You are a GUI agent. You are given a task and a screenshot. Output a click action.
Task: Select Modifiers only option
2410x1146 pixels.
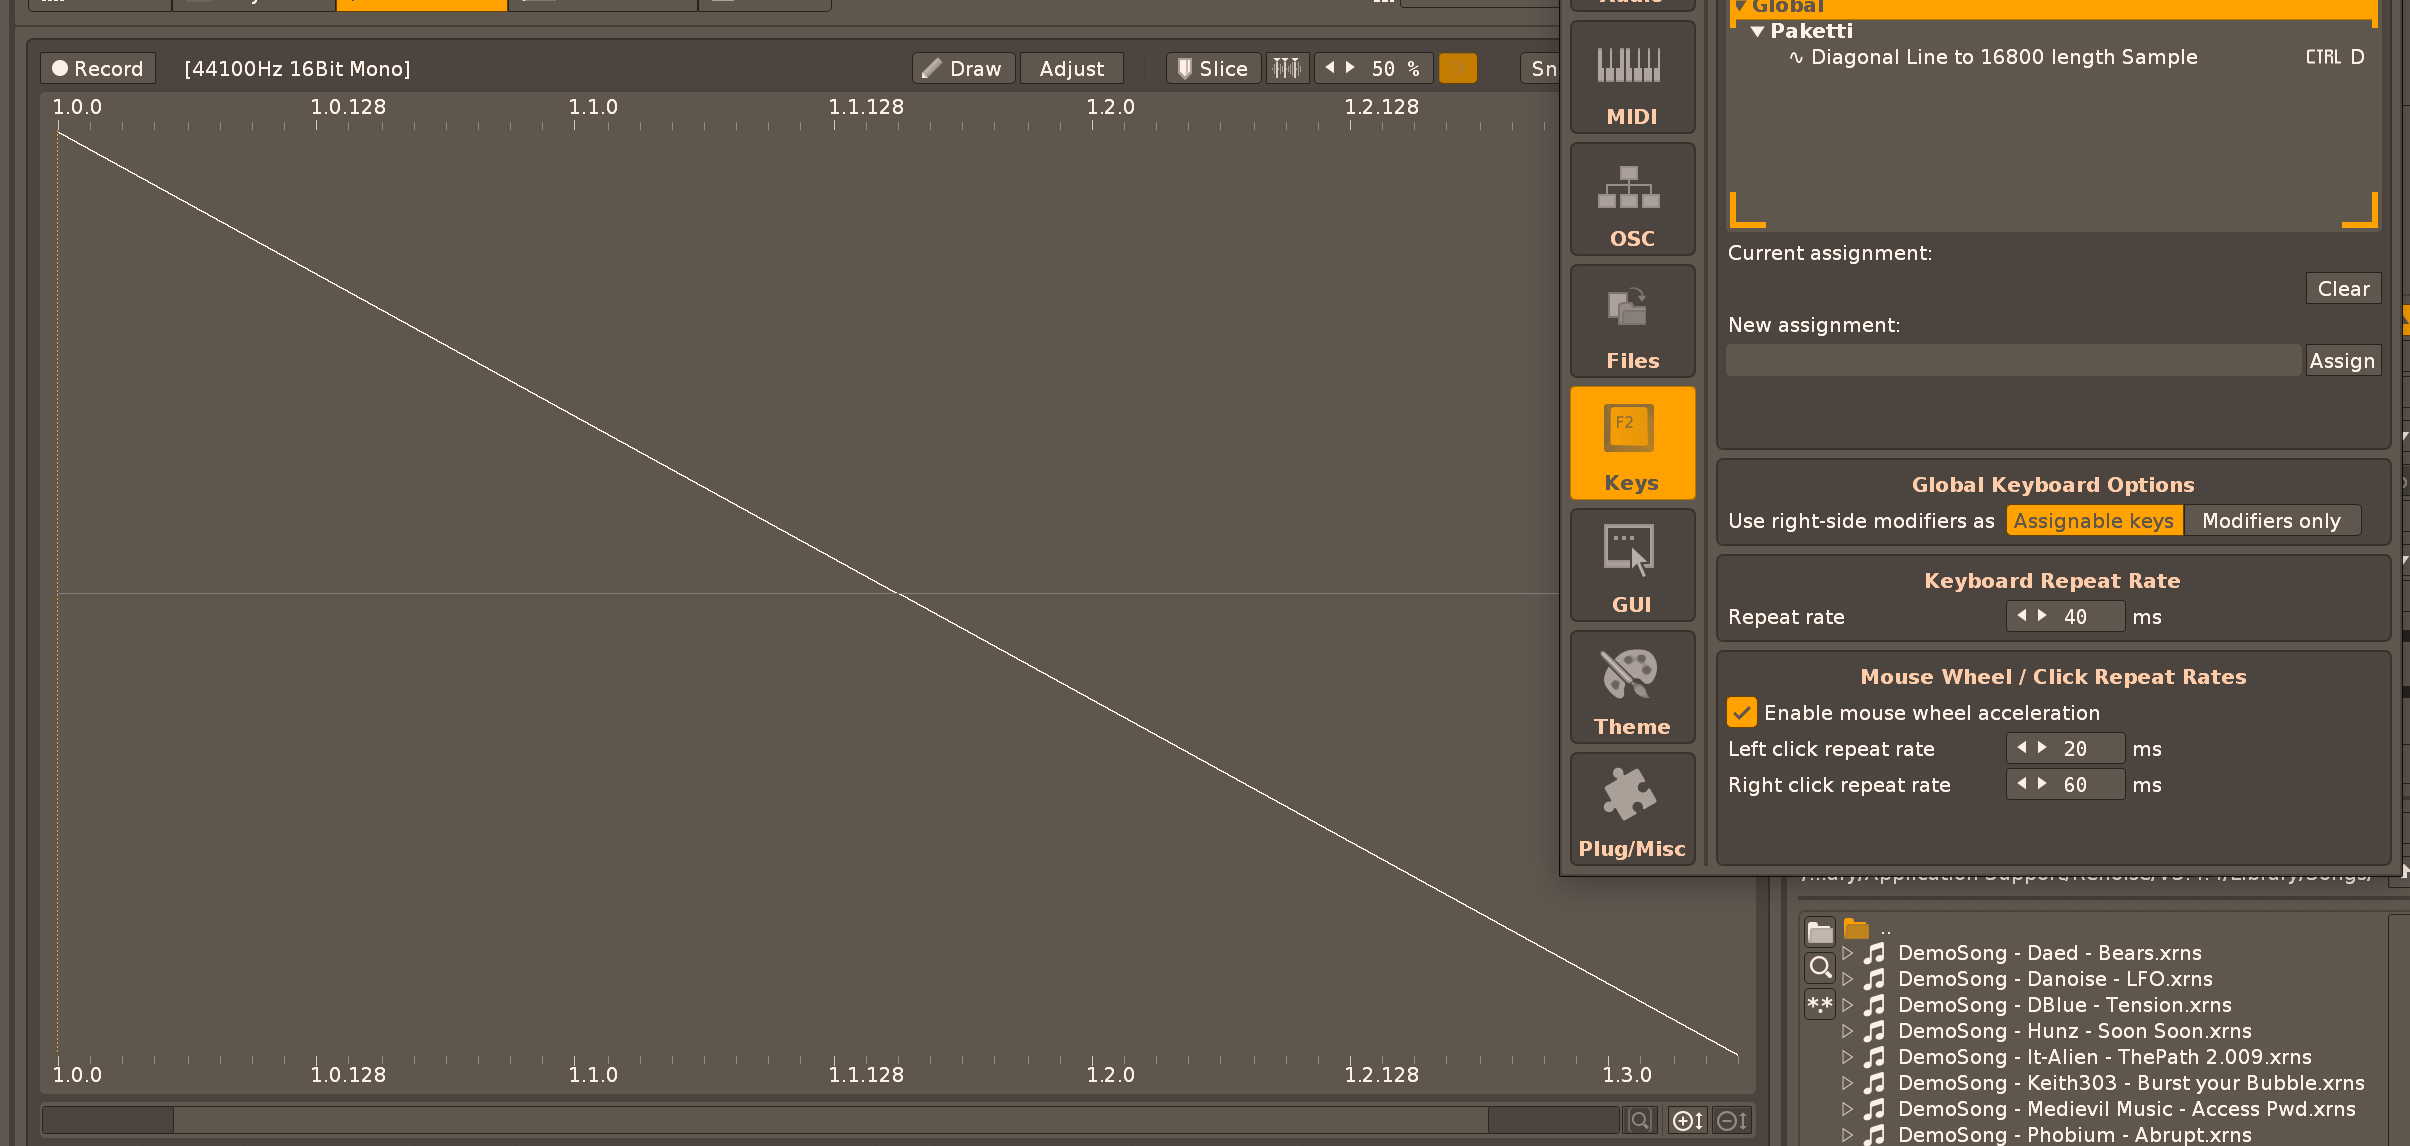pyautogui.click(x=2271, y=521)
